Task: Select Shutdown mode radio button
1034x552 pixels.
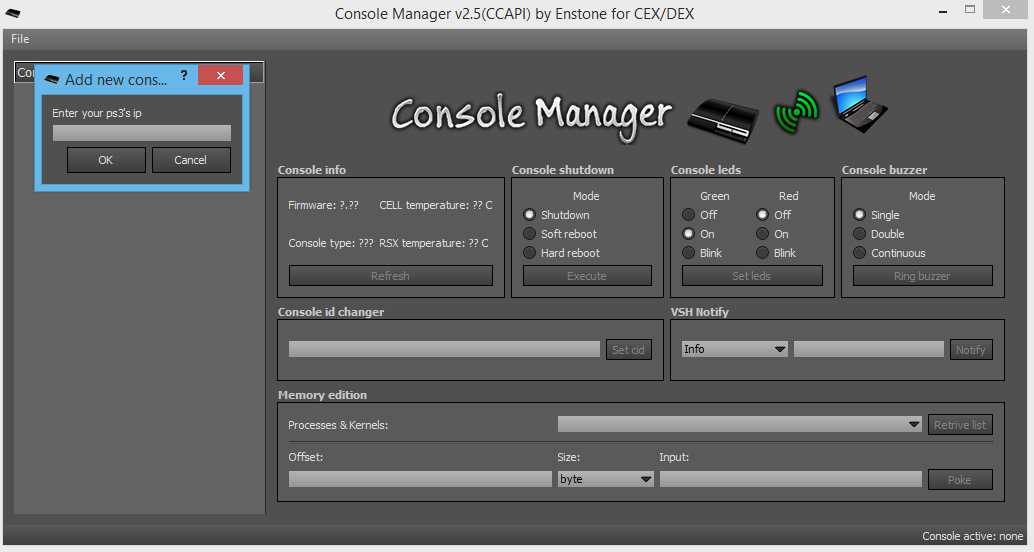Action: click(x=530, y=215)
